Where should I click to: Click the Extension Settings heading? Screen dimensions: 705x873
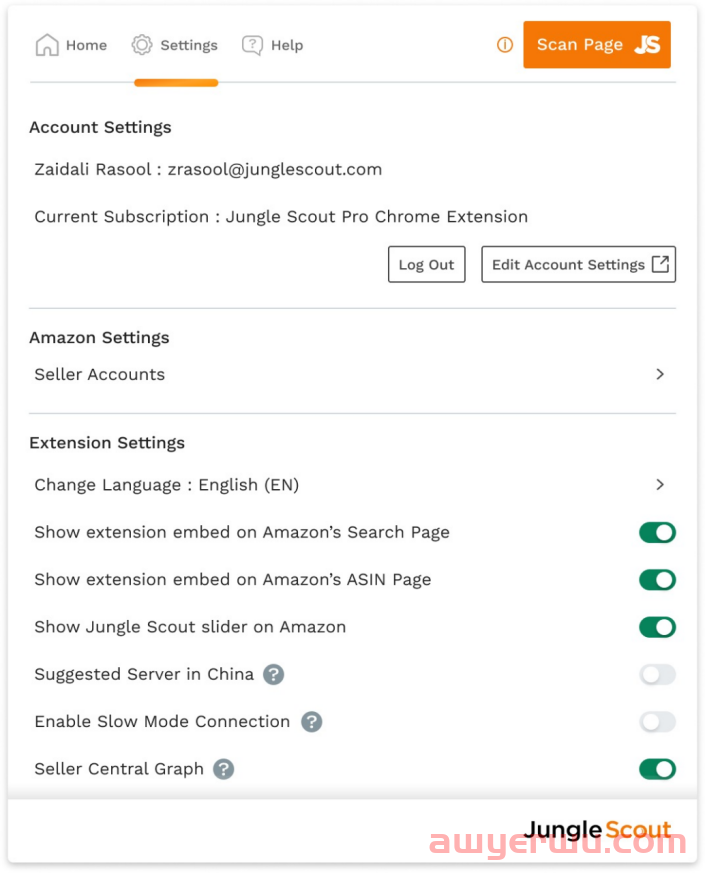pos(107,443)
